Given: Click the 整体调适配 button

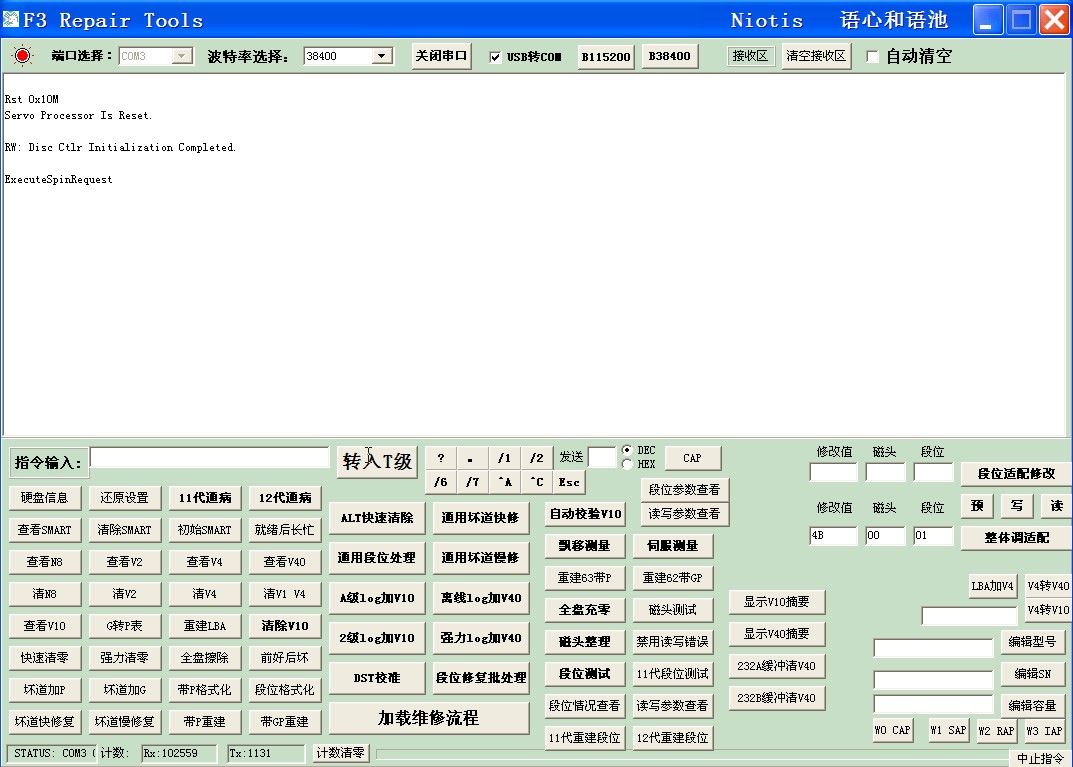Looking at the screenshot, I should coord(1016,538).
